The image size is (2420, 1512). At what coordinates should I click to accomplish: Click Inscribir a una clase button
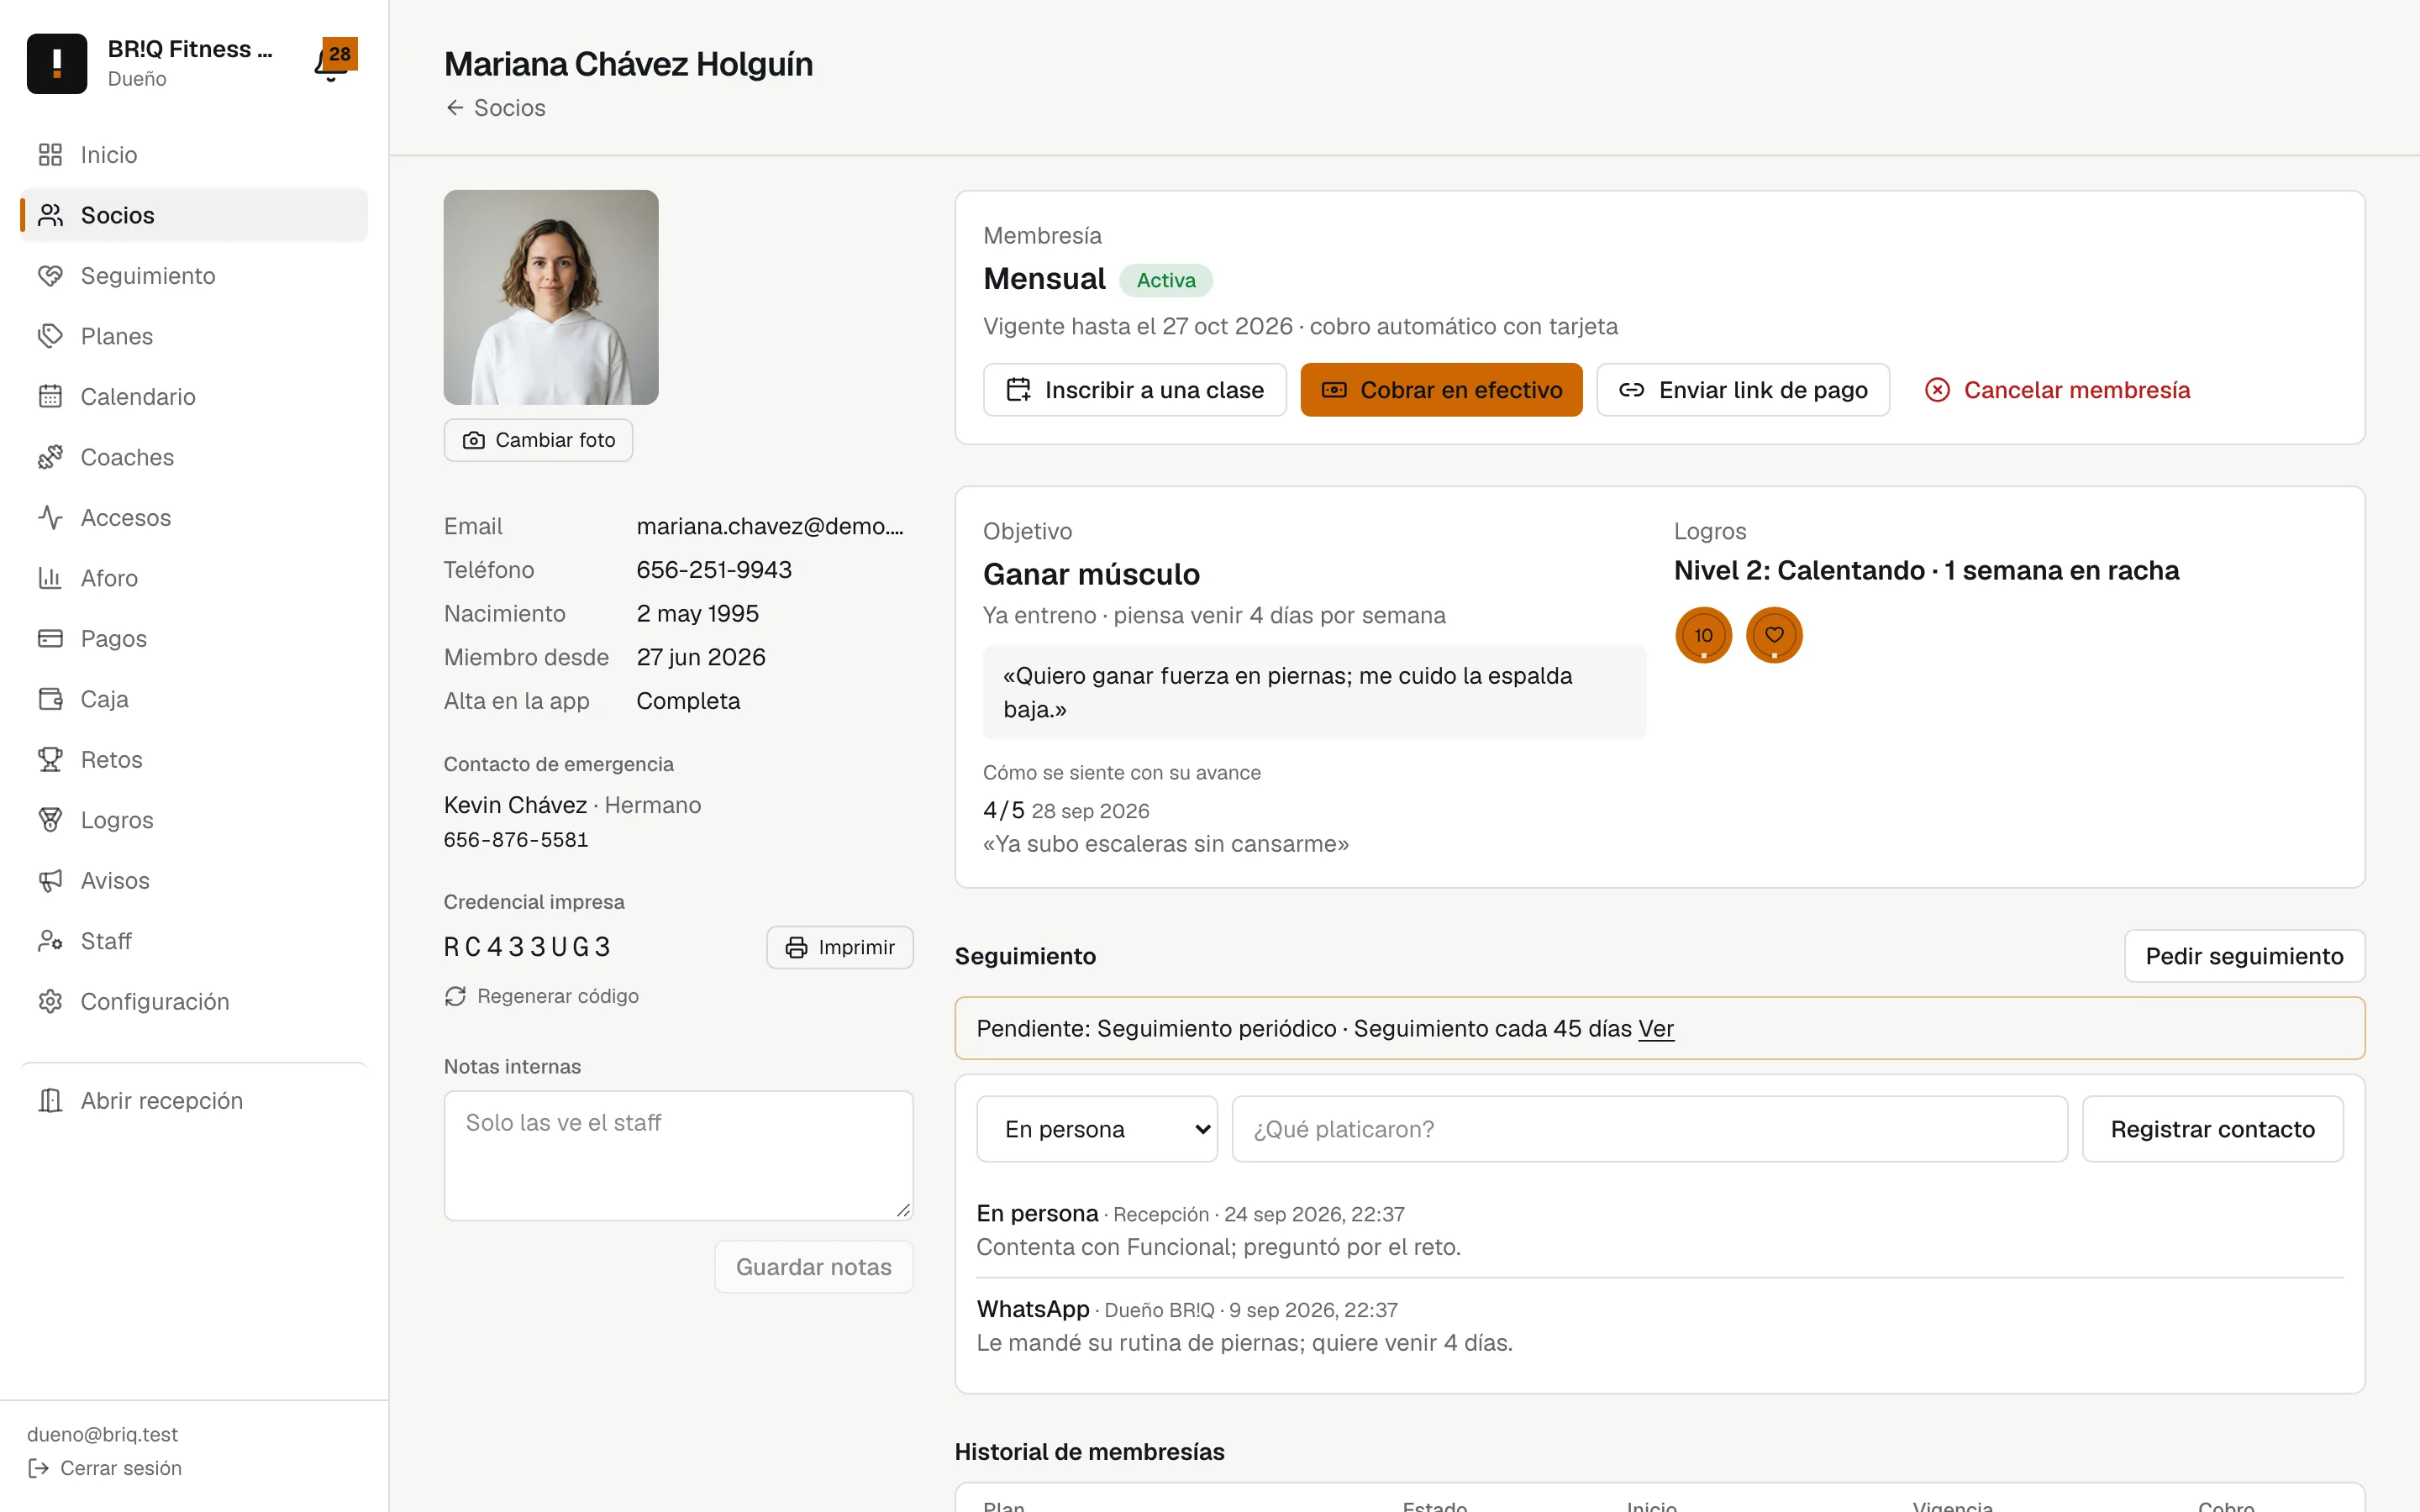1134,390
